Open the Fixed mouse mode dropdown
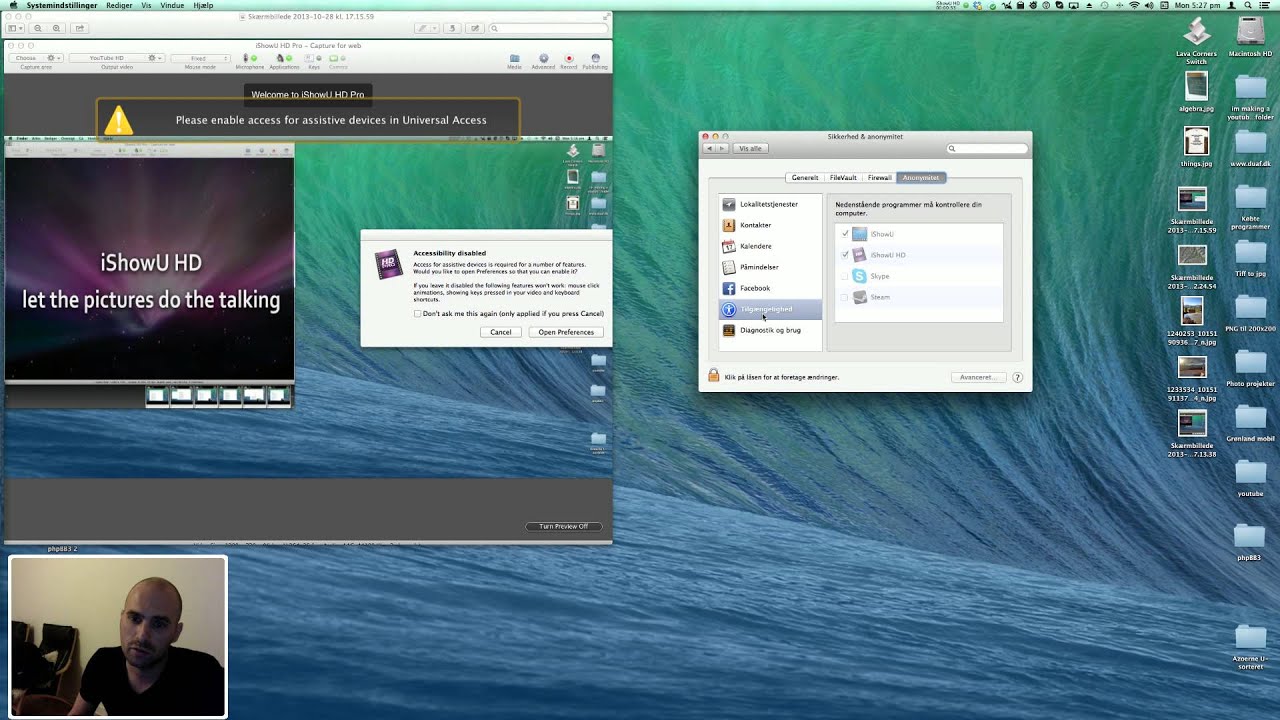Image resolution: width=1280 pixels, height=720 pixels. [x=201, y=58]
